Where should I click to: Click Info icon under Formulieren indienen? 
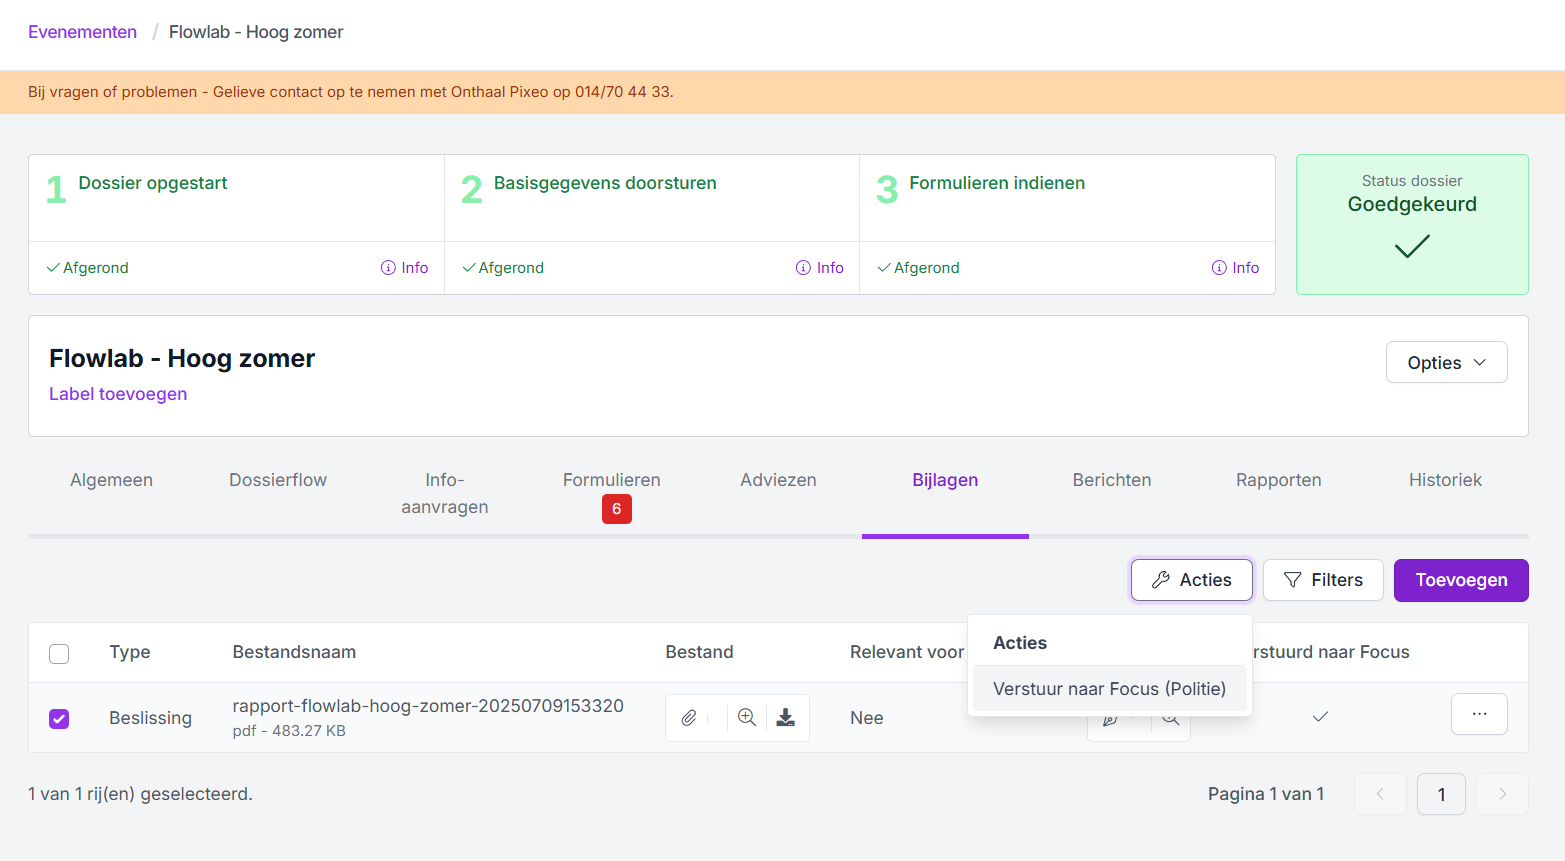coord(1235,268)
